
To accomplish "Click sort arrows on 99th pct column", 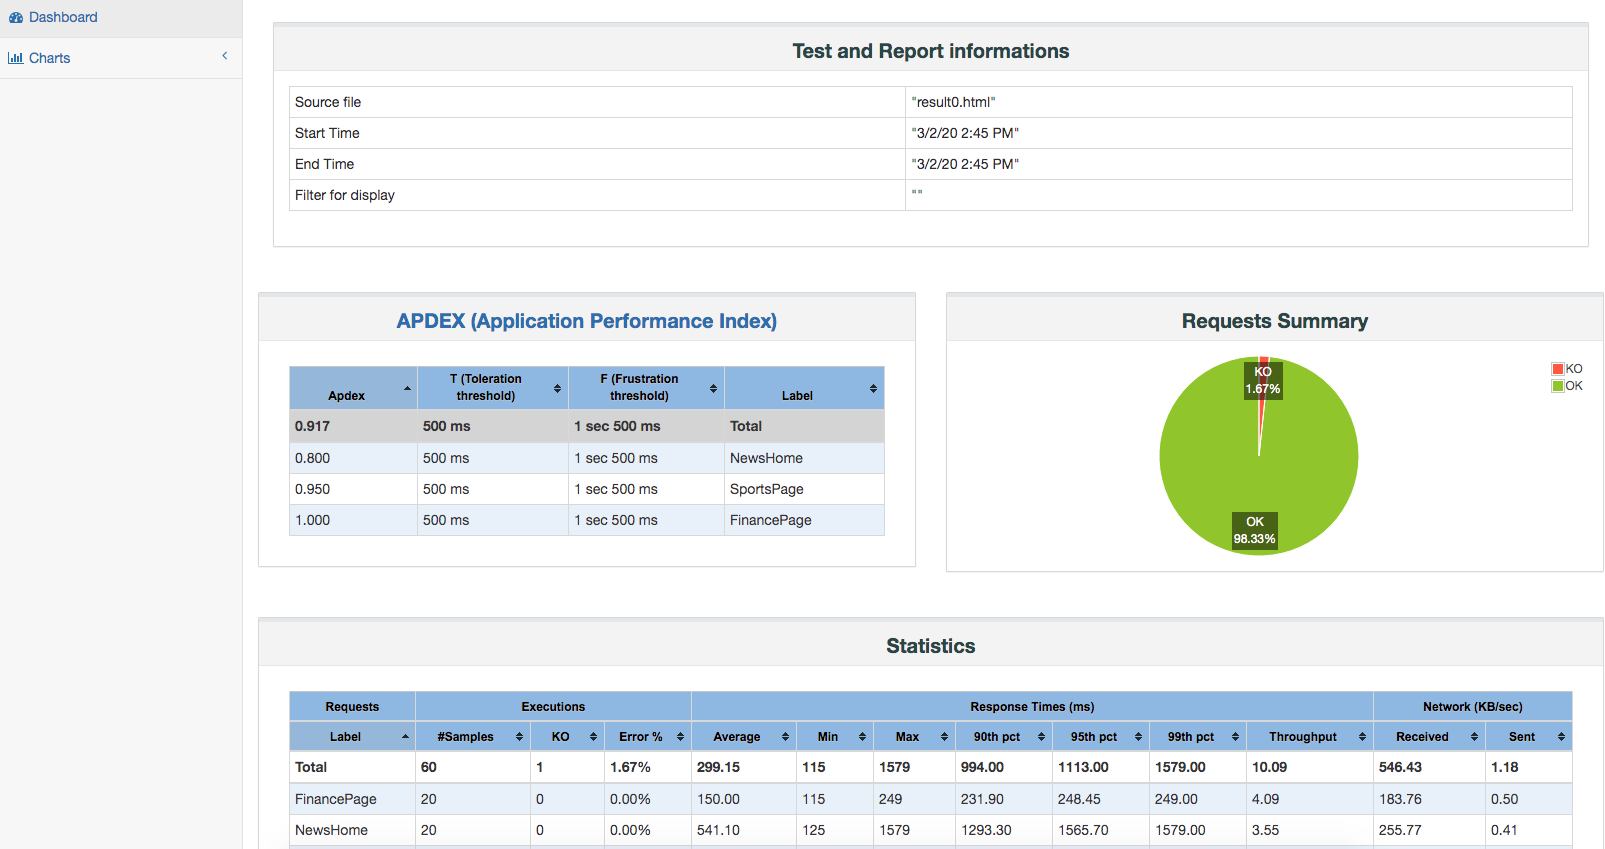I will click(x=1235, y=737).
